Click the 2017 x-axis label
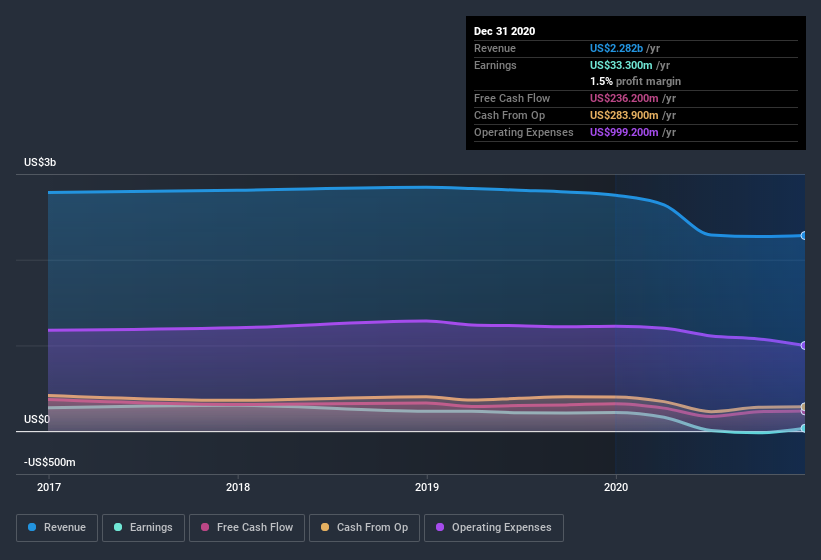821x560 pixels. [x=49, y=487]
